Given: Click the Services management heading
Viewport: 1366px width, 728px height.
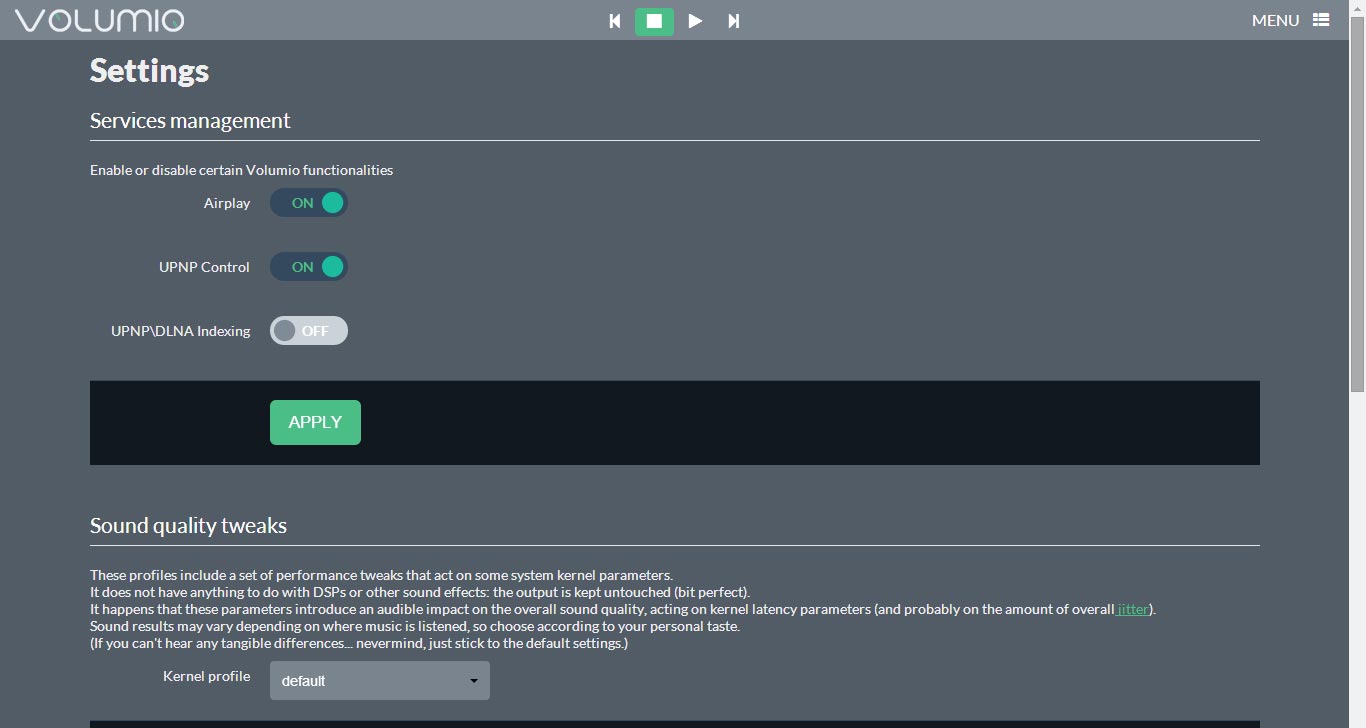Looking at the screenshot, I should (x=190, y=121).
